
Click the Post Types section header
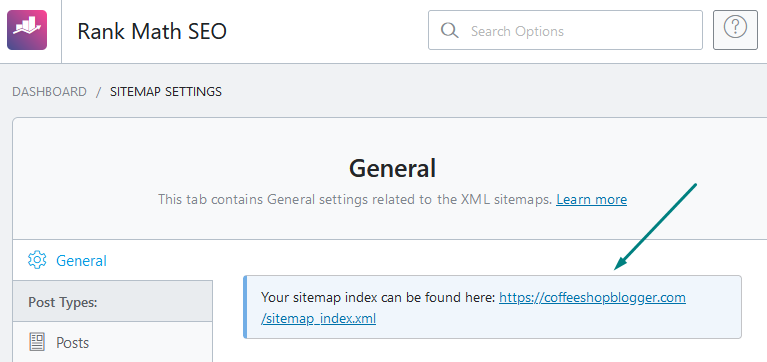click(113, 301)
